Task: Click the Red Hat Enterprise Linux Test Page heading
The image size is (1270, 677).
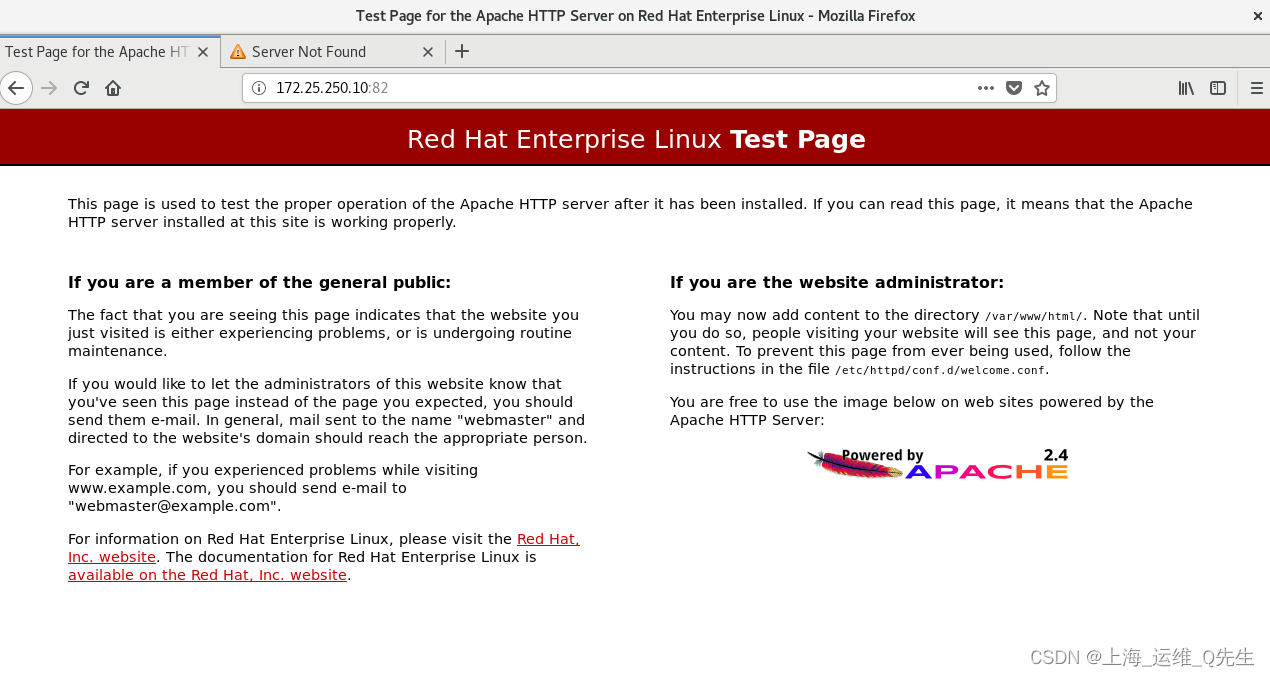Action: click(636, 139)
